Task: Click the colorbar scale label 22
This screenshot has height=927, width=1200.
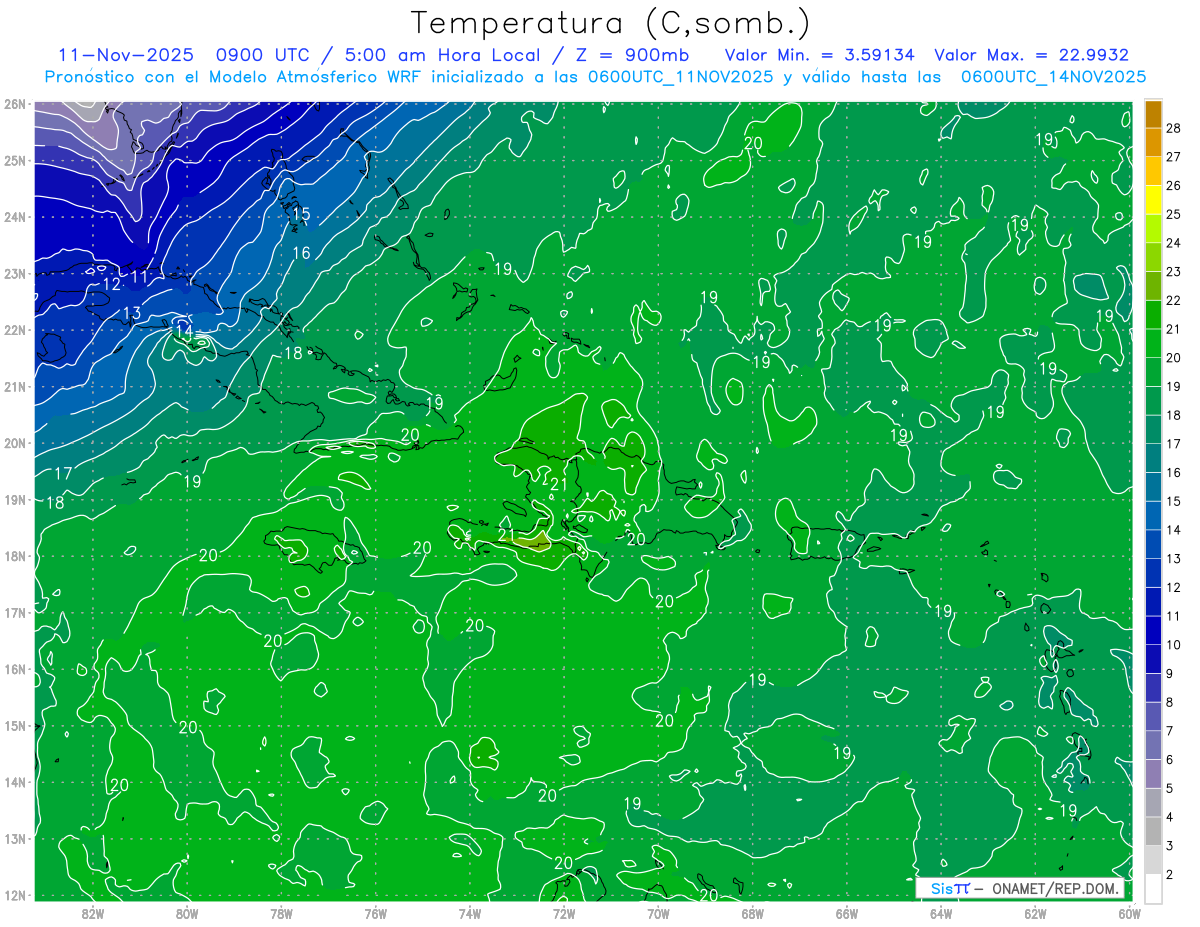Action: 1174,300
